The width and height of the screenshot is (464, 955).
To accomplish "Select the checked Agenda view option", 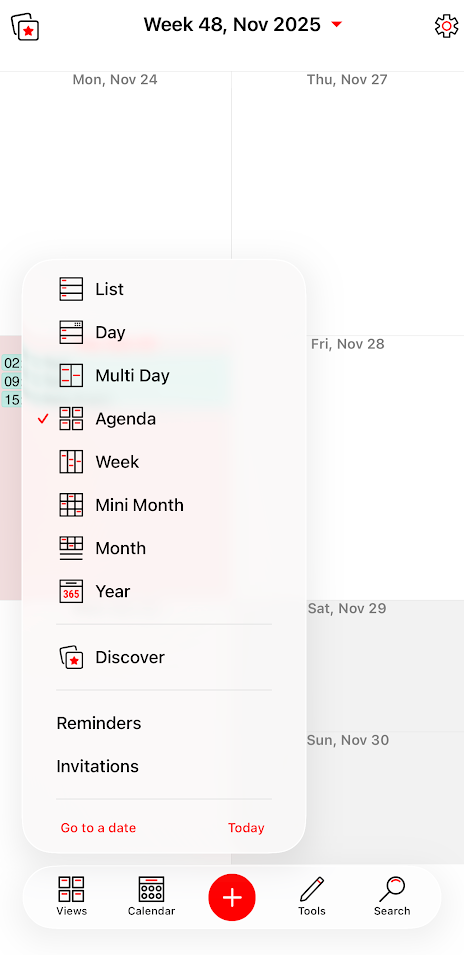I will (x=125, y=418).
